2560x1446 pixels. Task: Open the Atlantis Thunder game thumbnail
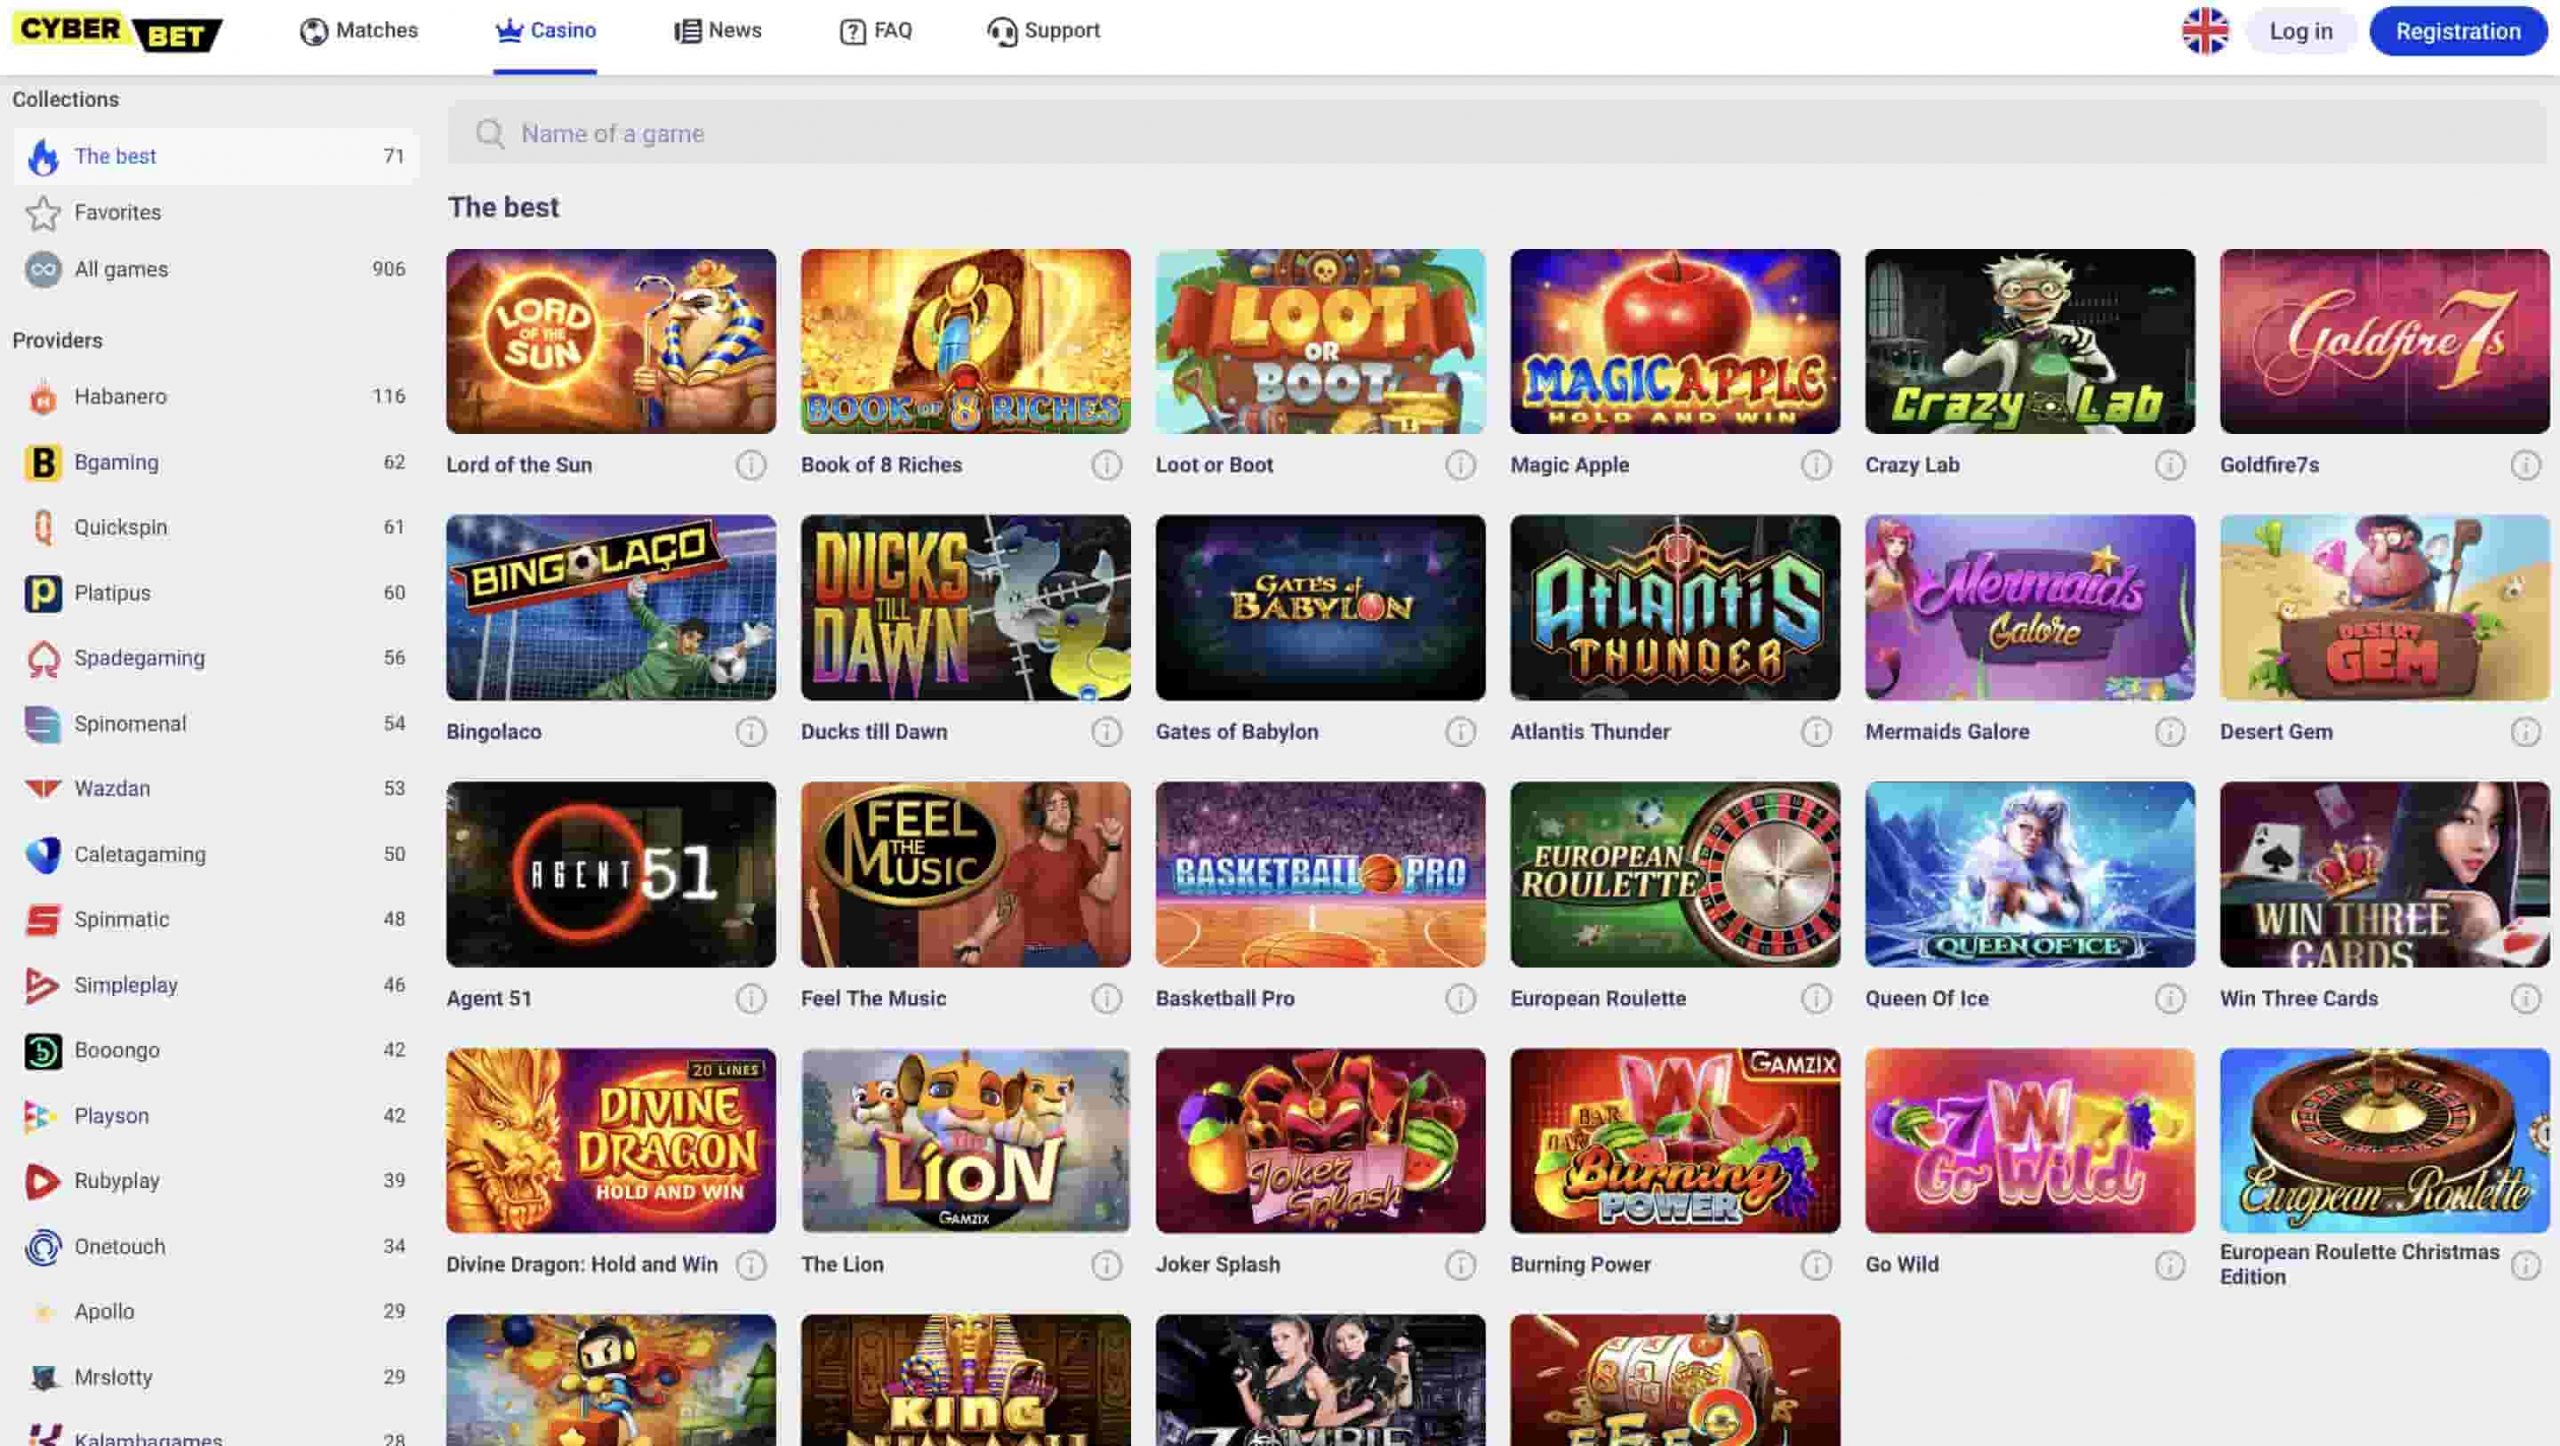[x=1675, y=608]
